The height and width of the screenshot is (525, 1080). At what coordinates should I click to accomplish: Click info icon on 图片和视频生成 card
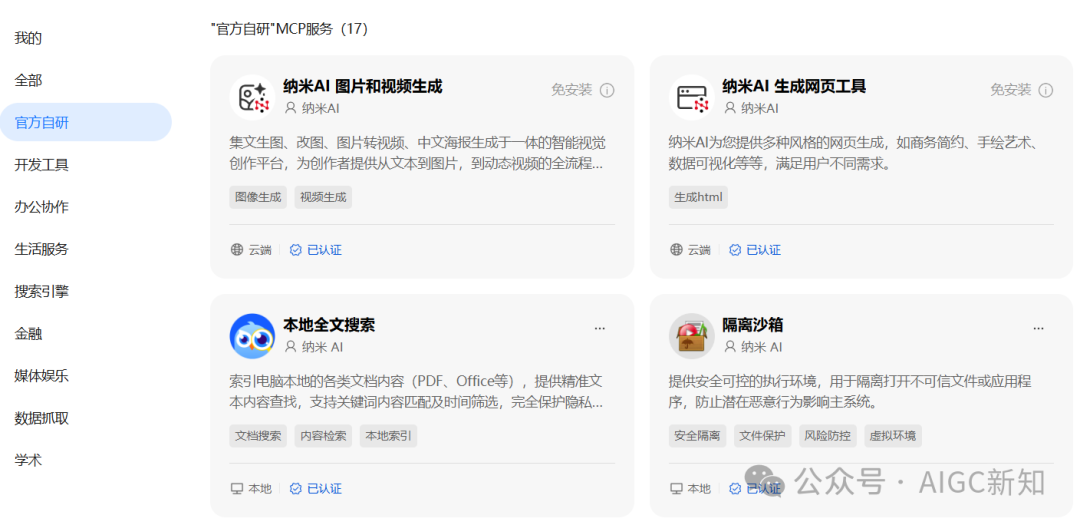(x=607, y=90)
